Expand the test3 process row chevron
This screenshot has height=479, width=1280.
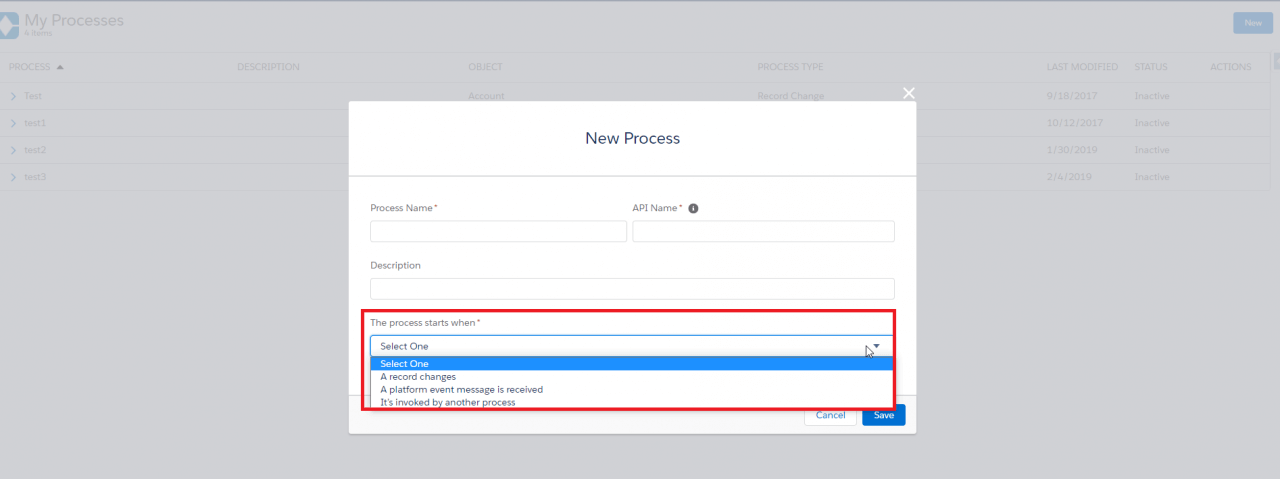tap(13, 177)
